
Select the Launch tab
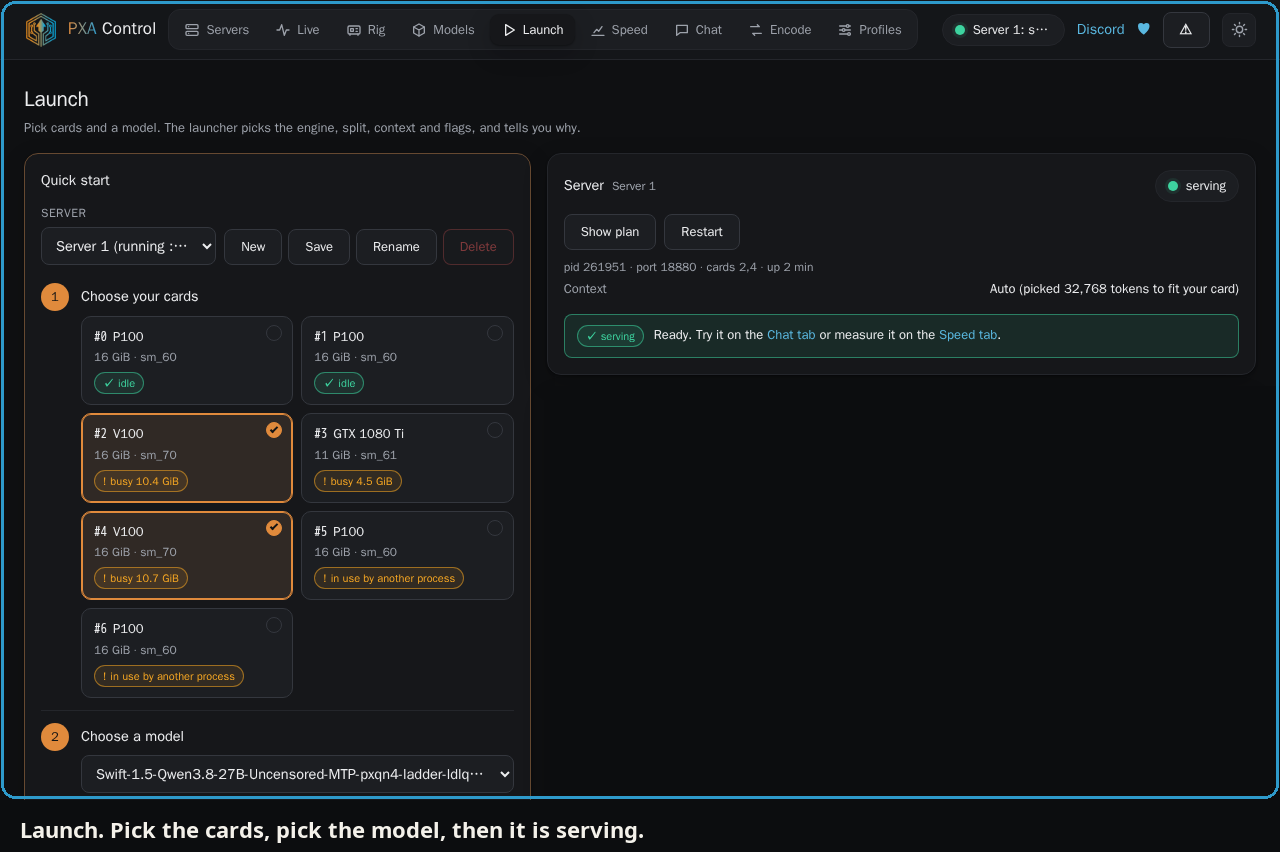point(533,30)
